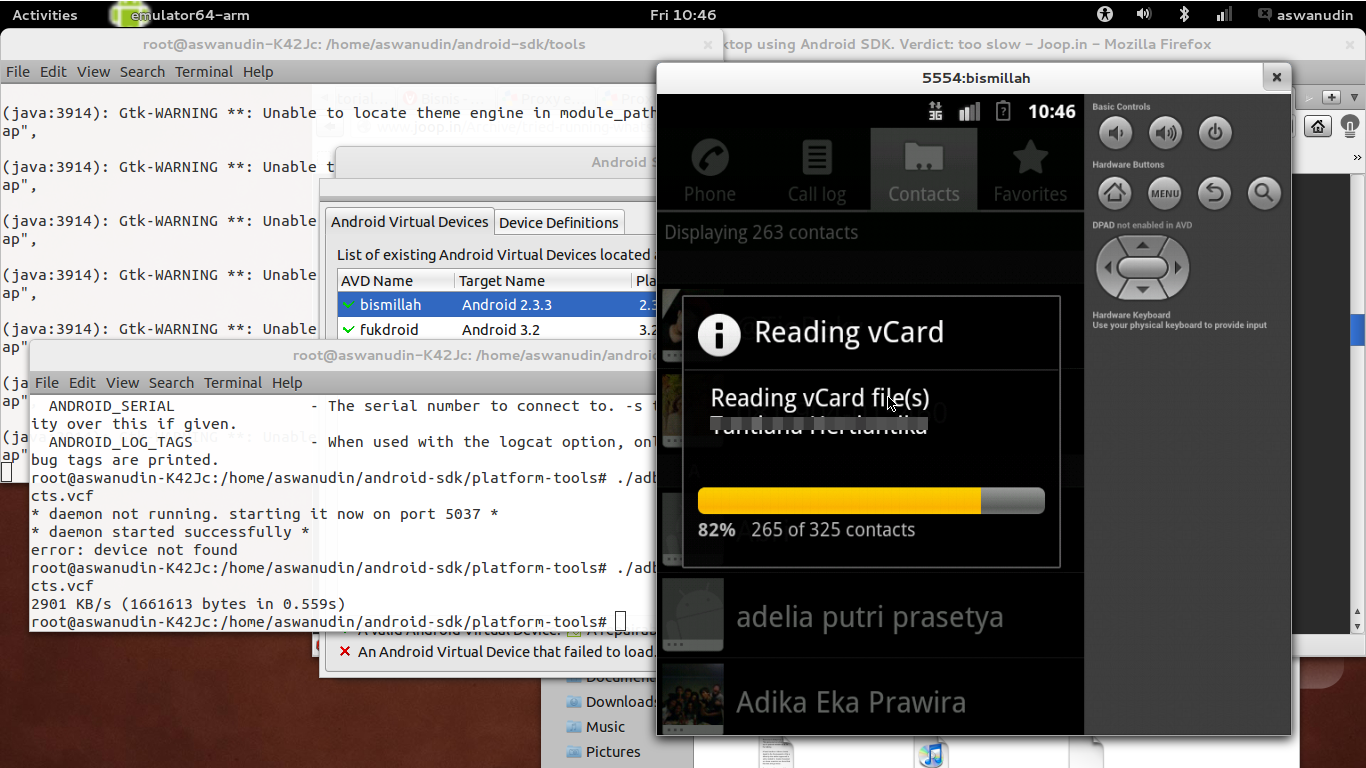Open the Help menu of the back terminal
Viewport: 1366px width, 768px height.
click(x=258, y=72)
